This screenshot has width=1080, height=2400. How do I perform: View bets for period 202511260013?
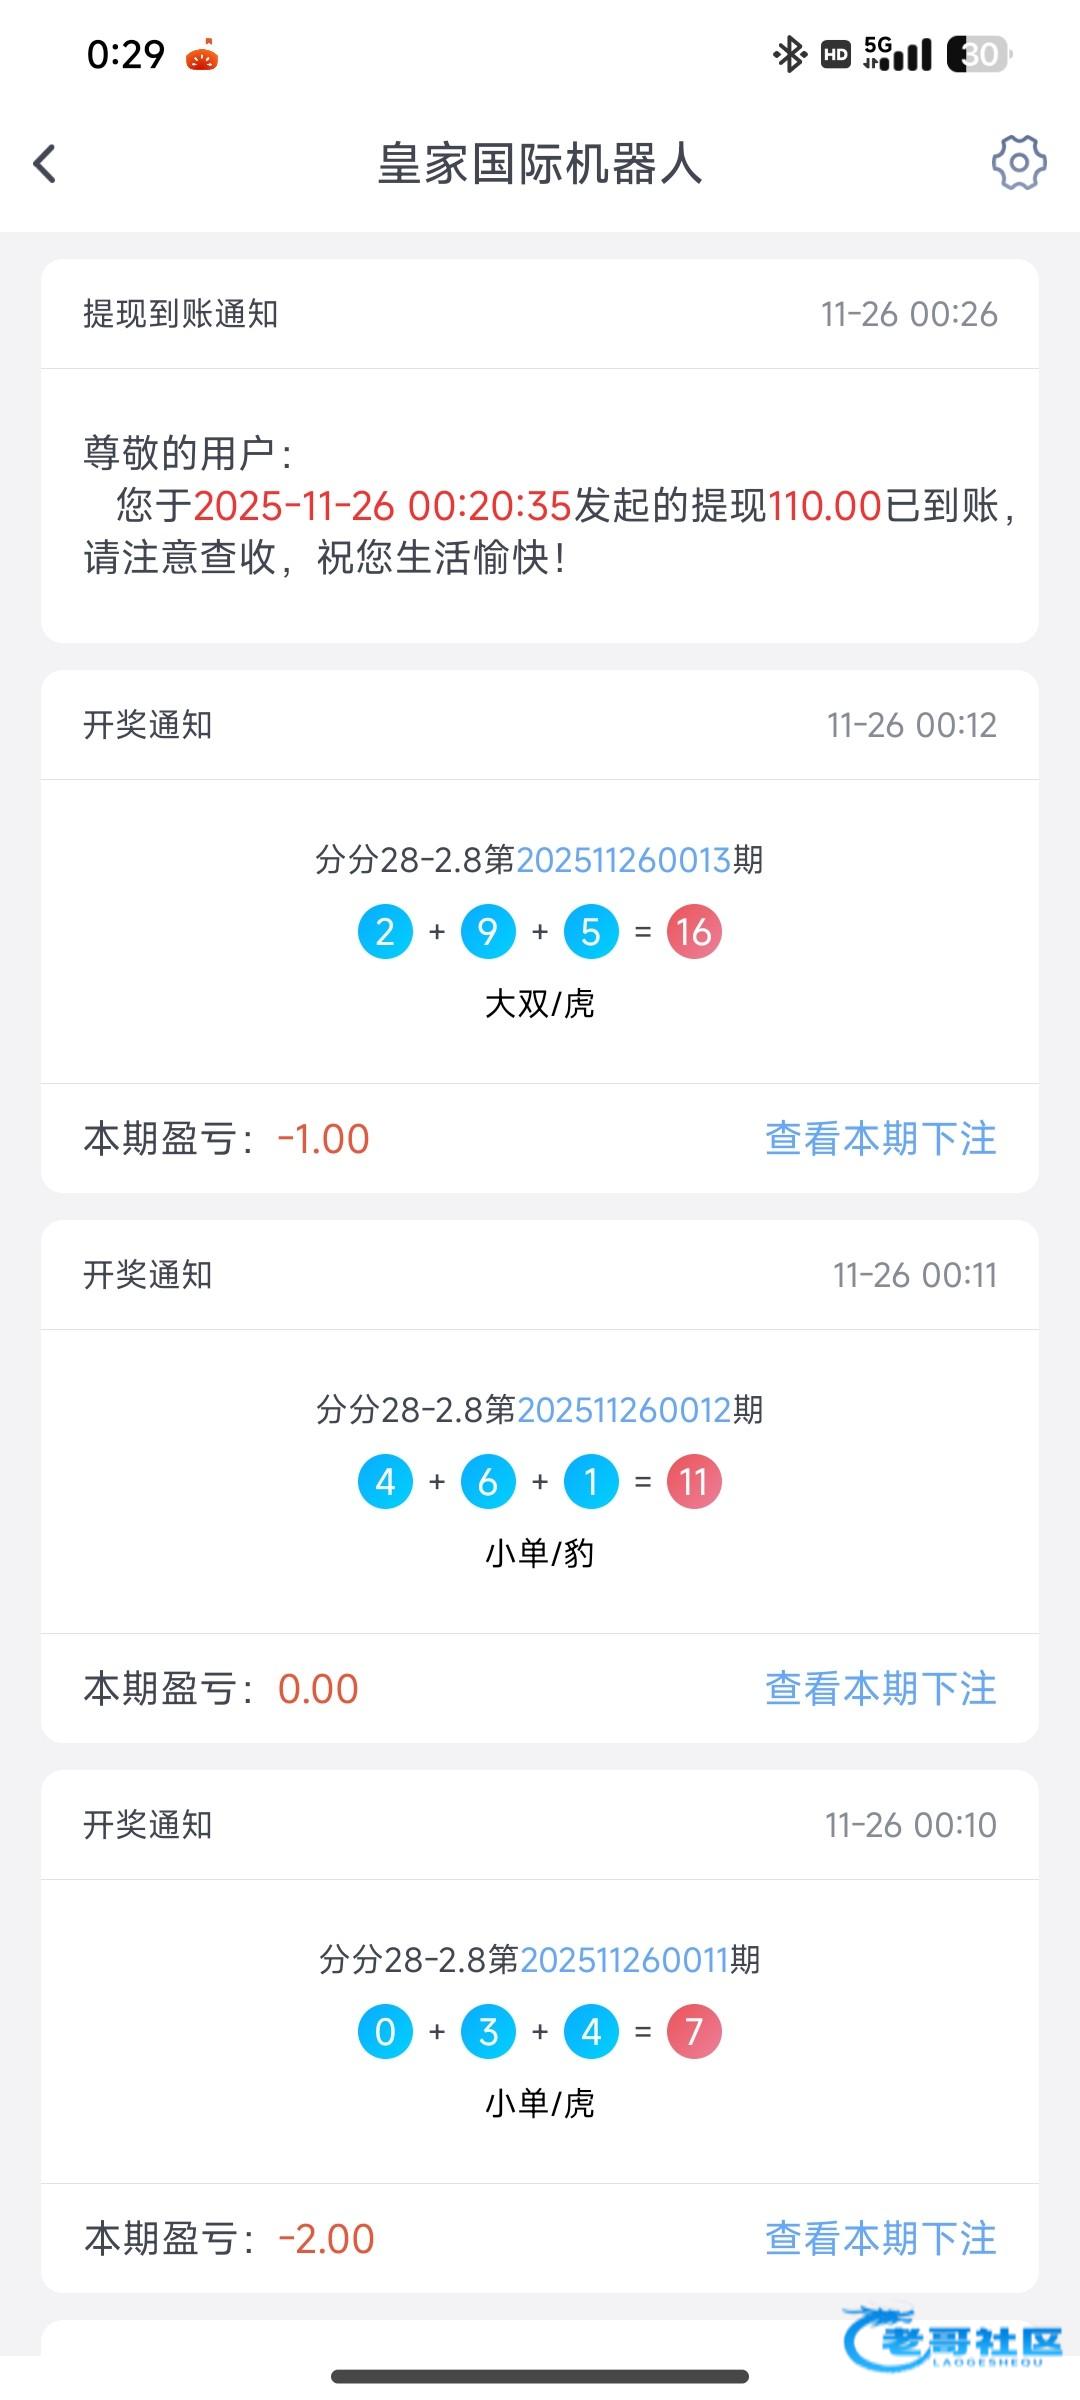(x=880, y=1139)
